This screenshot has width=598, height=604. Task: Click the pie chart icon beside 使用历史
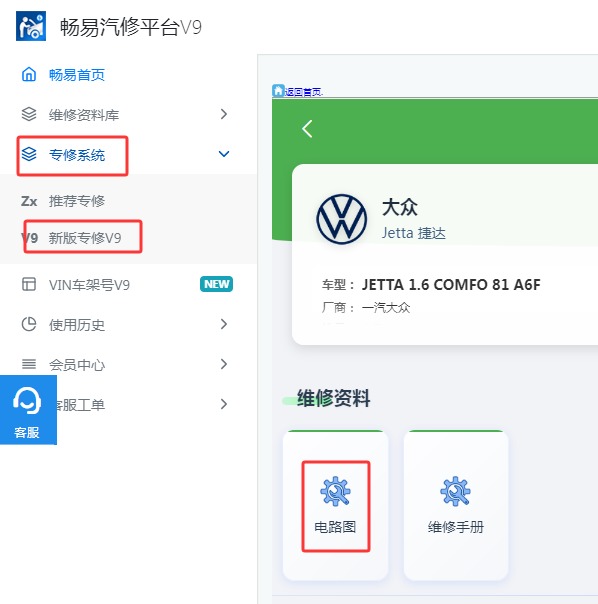coord(29,324)
